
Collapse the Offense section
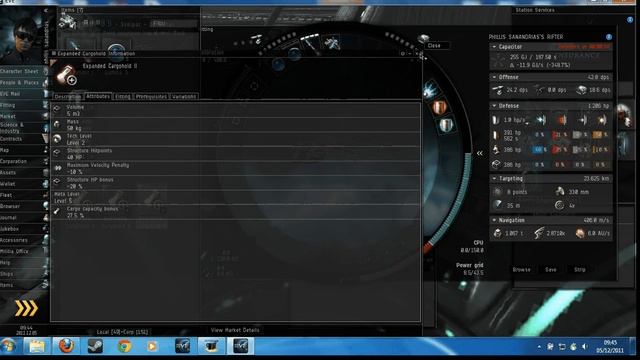[494, 77]
